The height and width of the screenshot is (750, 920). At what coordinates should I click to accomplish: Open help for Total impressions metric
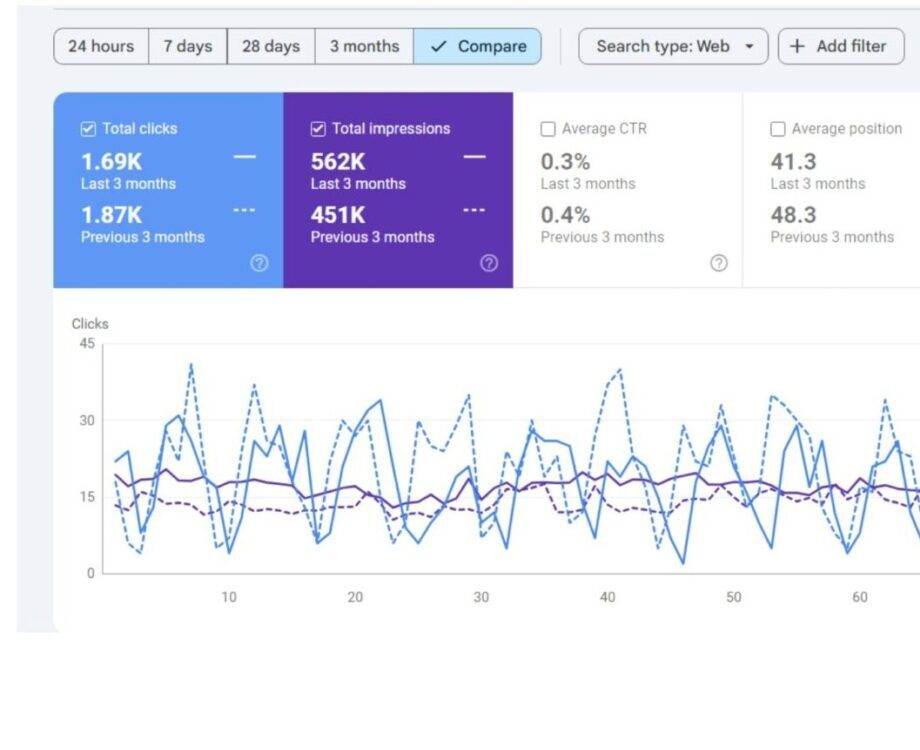coord(489,263)
